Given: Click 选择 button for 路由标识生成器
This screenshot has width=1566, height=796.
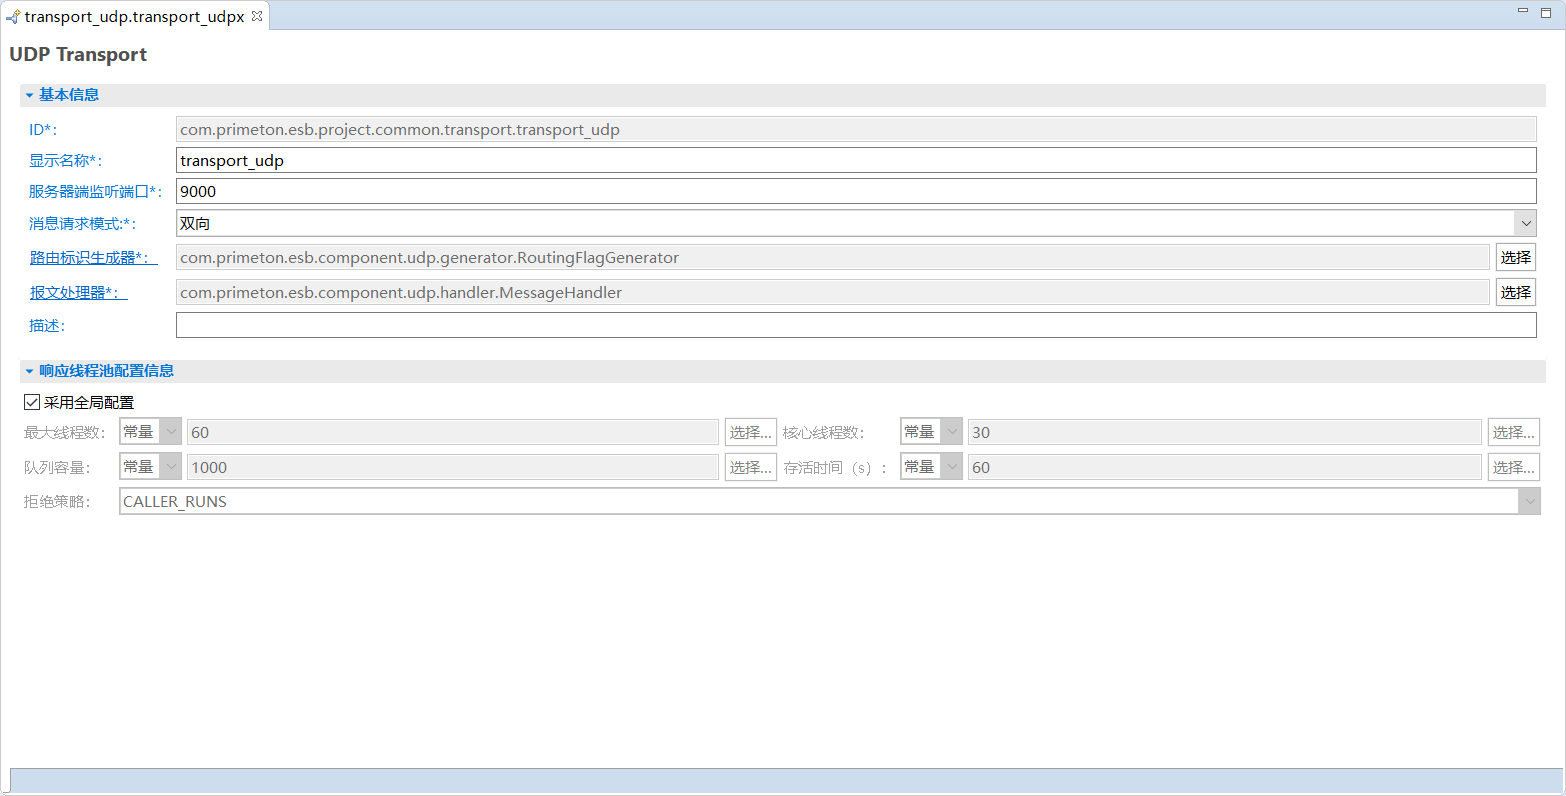Looking at the screenshot, I should coord(1515,258).
